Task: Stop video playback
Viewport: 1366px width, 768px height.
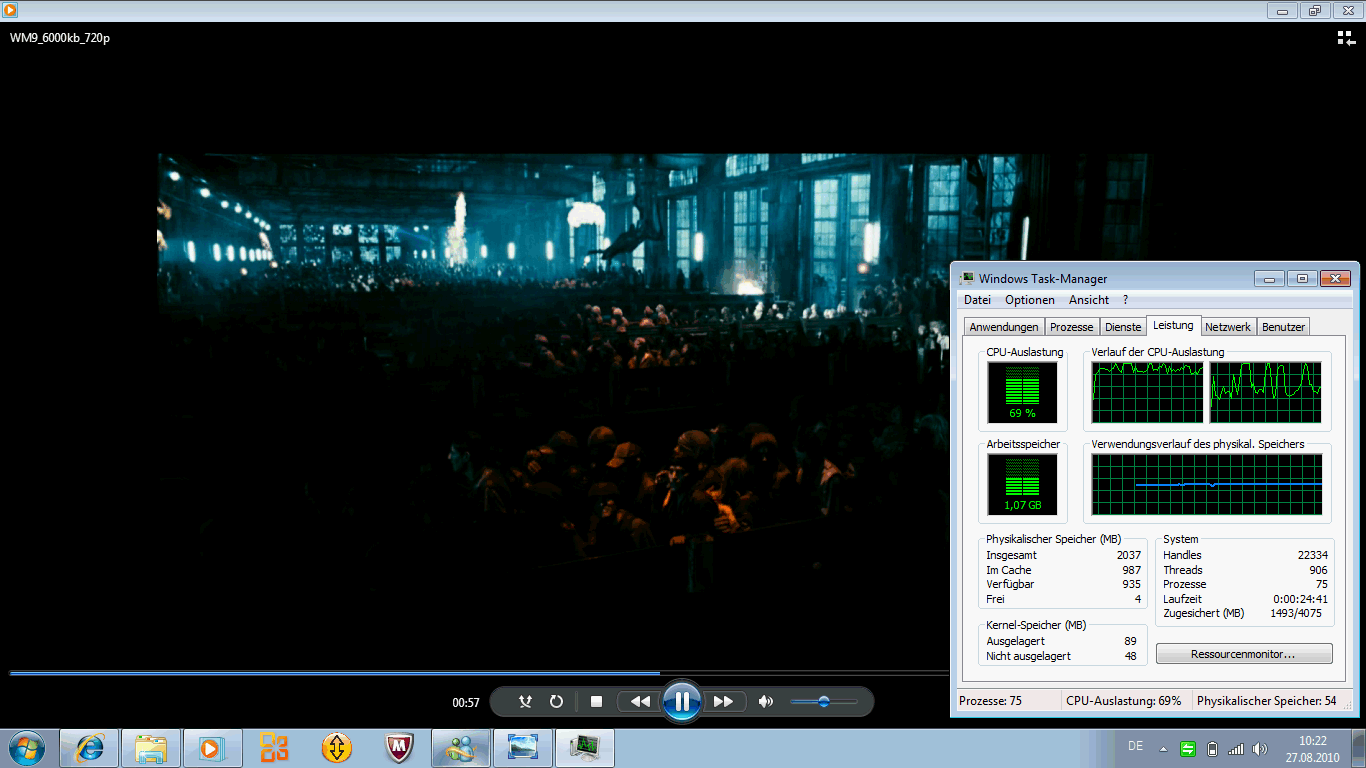Action: pos(596,702)
